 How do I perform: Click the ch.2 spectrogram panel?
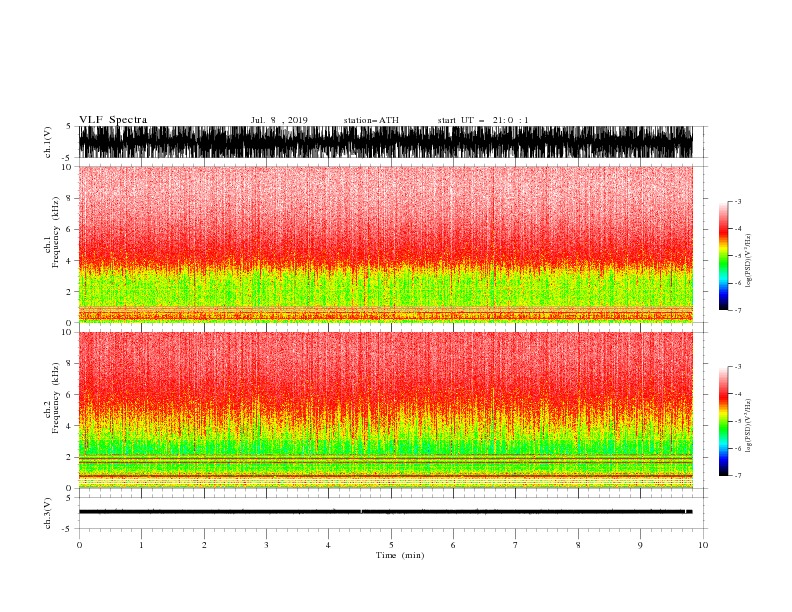[385, 410]
